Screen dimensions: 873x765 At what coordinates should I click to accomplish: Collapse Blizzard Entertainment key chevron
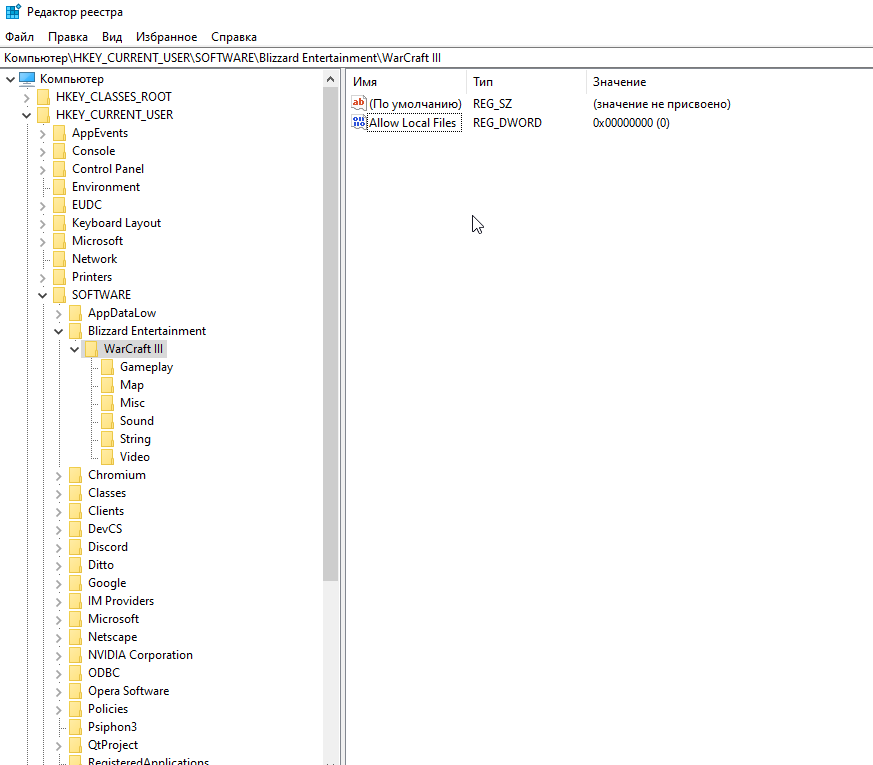pos(58,331)
